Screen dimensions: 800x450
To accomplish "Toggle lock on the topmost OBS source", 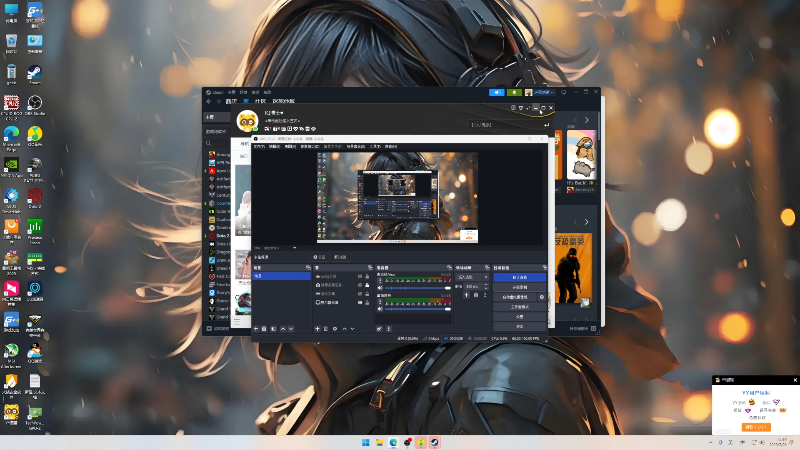I will (367, 276).
